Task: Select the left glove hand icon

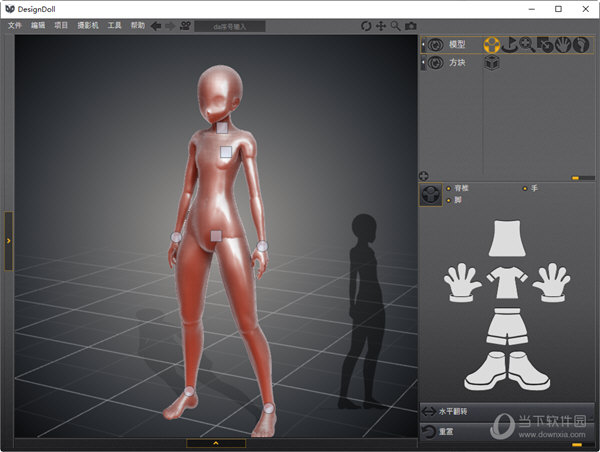Action: [x=462, y=282]
